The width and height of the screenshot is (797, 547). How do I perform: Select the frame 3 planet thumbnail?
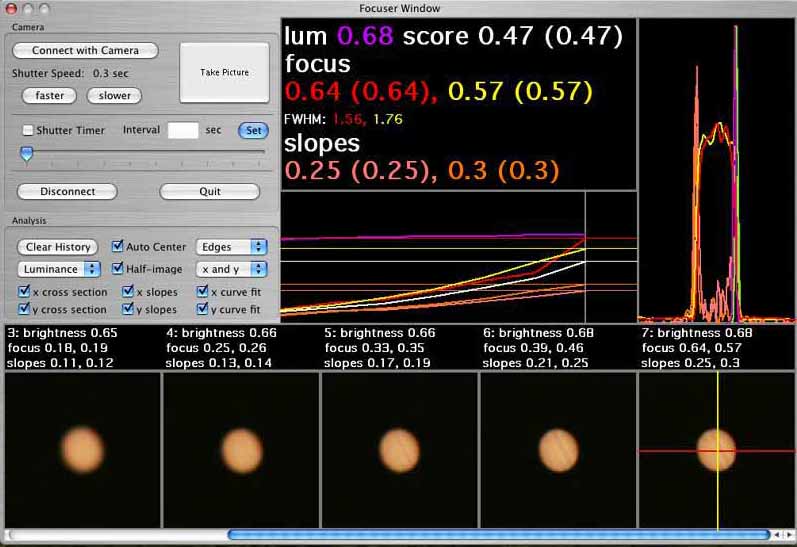tap(83, 450)
